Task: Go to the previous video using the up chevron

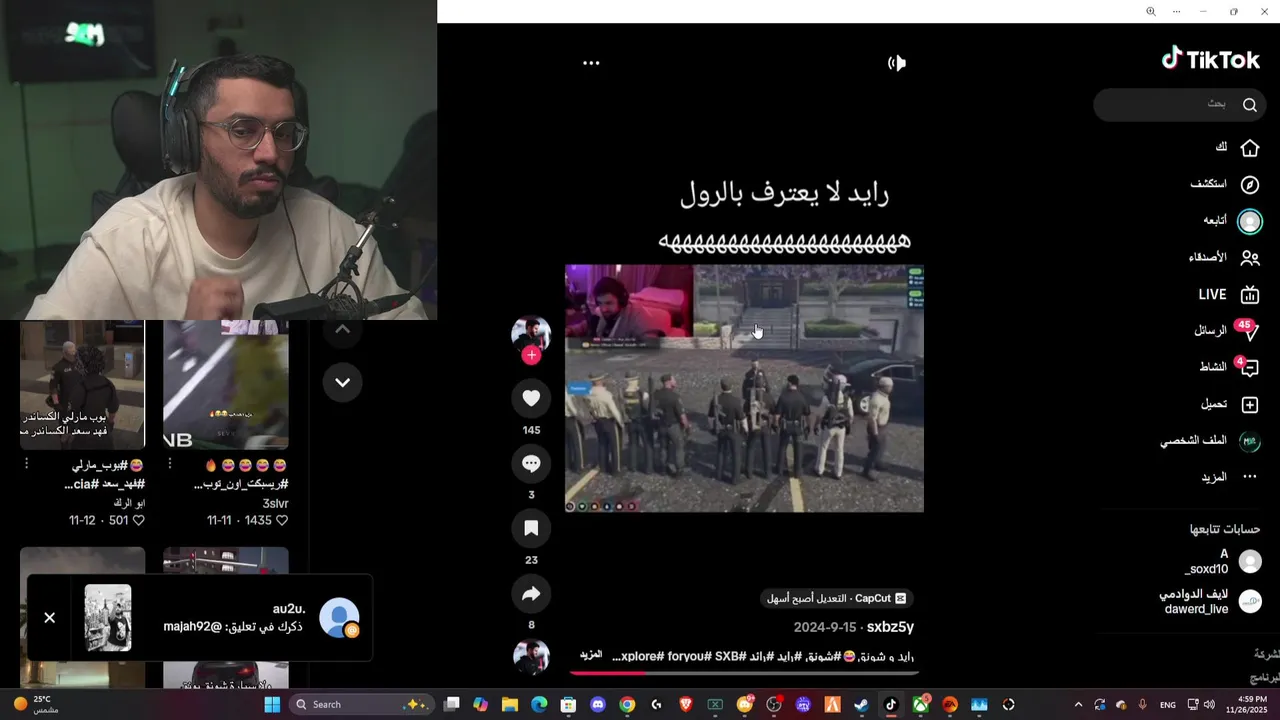Action: point(342,329)
